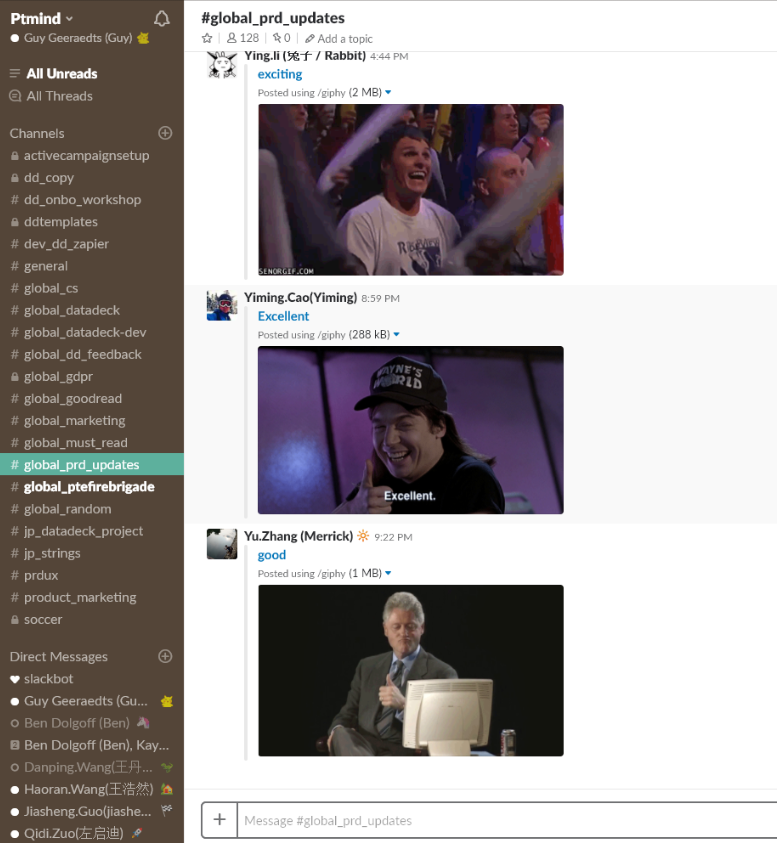Click the attach plus button
Viewport: 777px width, 843px height.
click(x=219, y=820)
